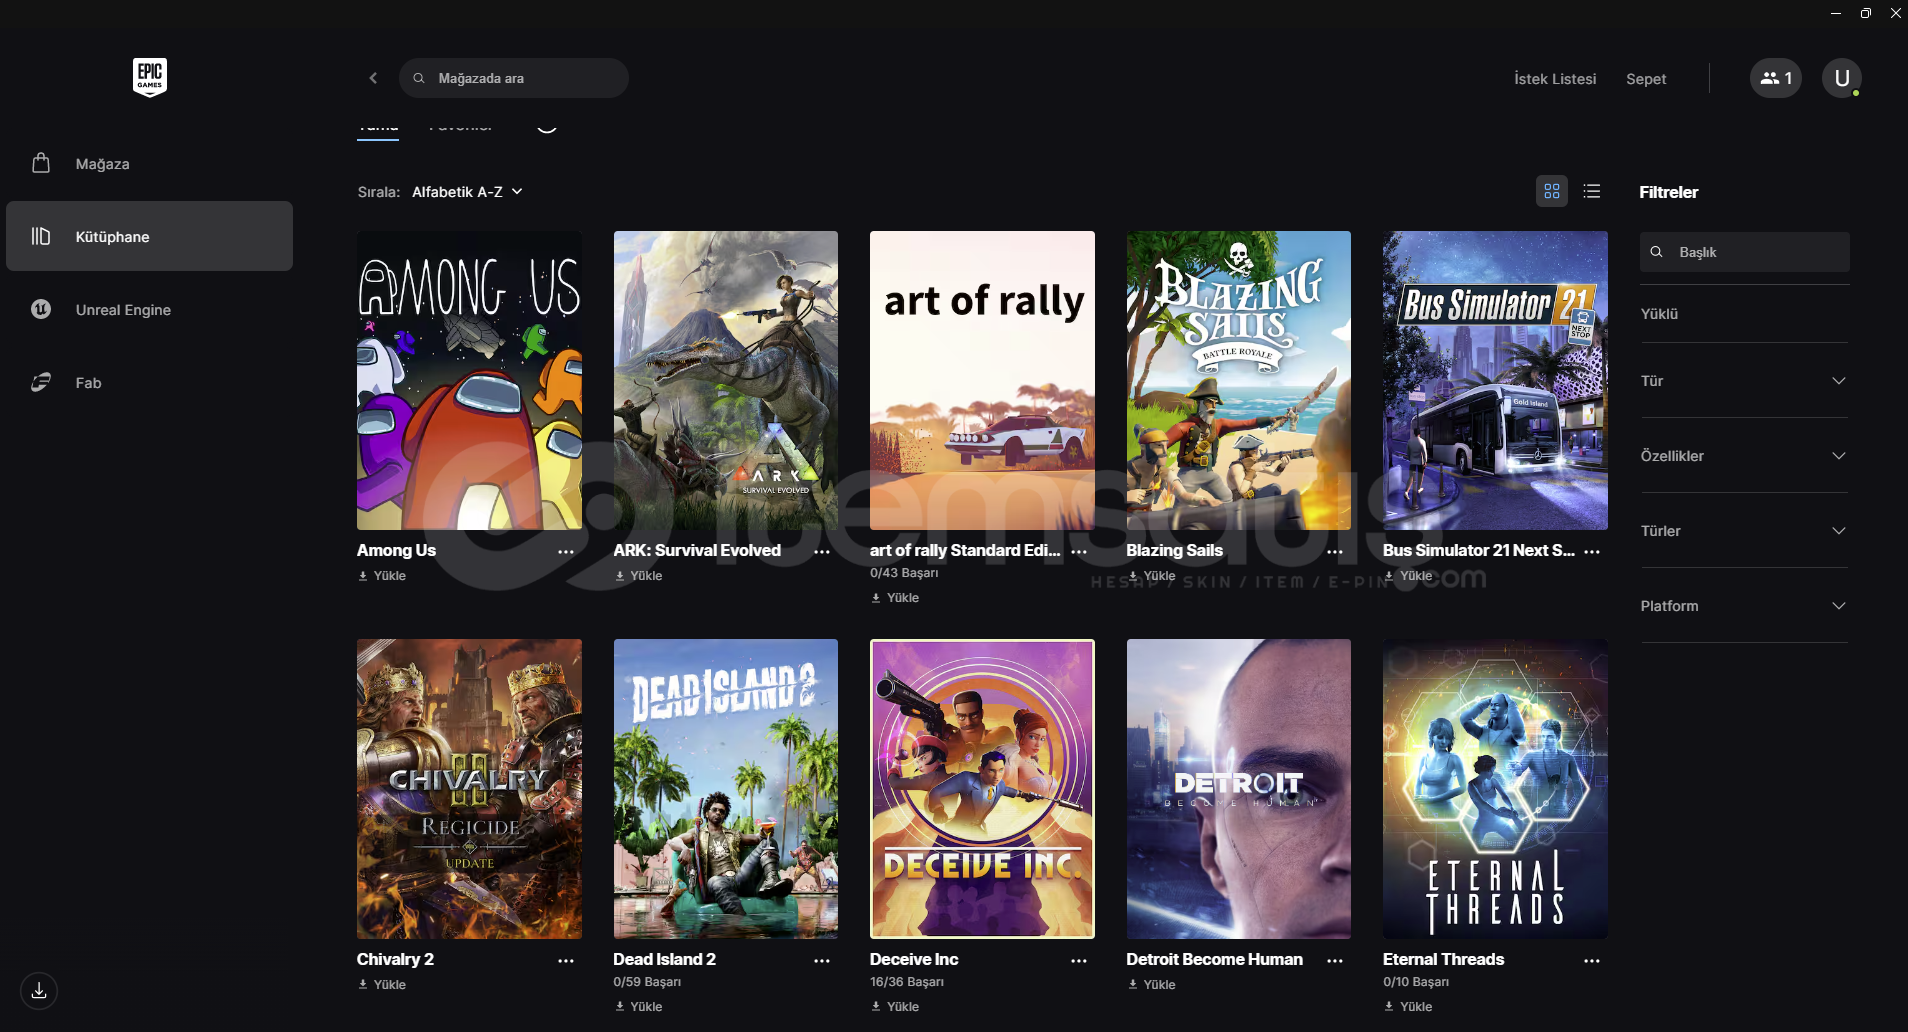Image resolution: width=1908 pixels, height=1032 pixels.
Task: Open art of rally options menu
Action: tap(1079, 552)
